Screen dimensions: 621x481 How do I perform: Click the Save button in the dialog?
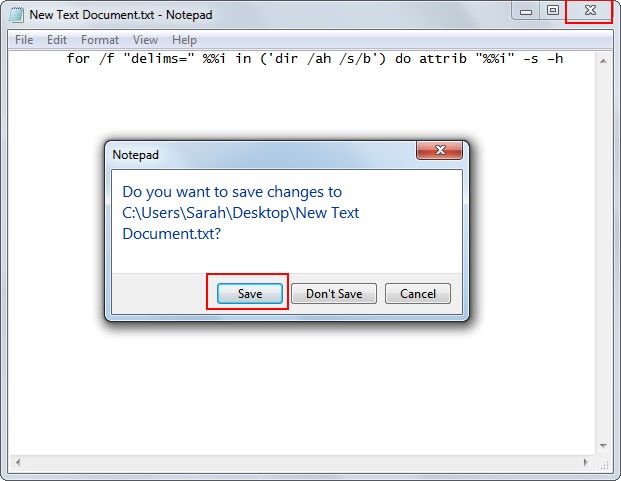click(250, 293)
